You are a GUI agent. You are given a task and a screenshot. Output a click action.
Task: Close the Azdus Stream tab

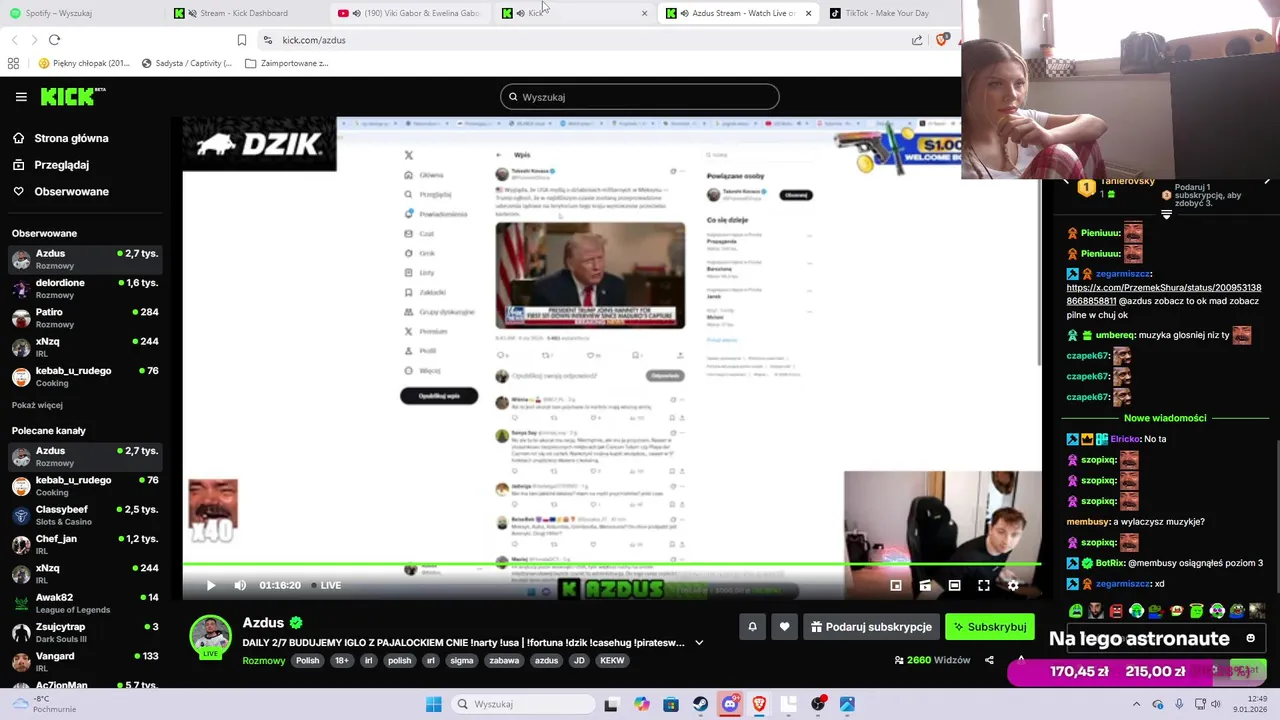[808, 13]
